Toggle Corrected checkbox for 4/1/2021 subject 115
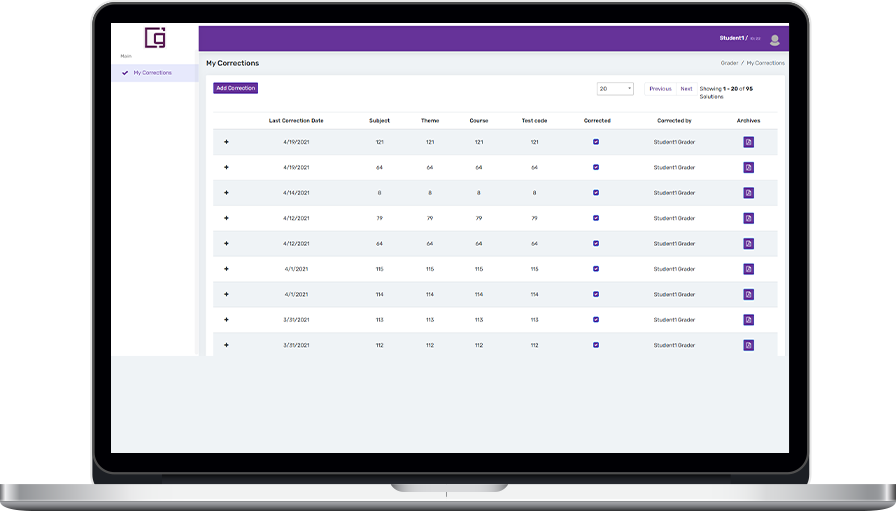 coord(596,269)
